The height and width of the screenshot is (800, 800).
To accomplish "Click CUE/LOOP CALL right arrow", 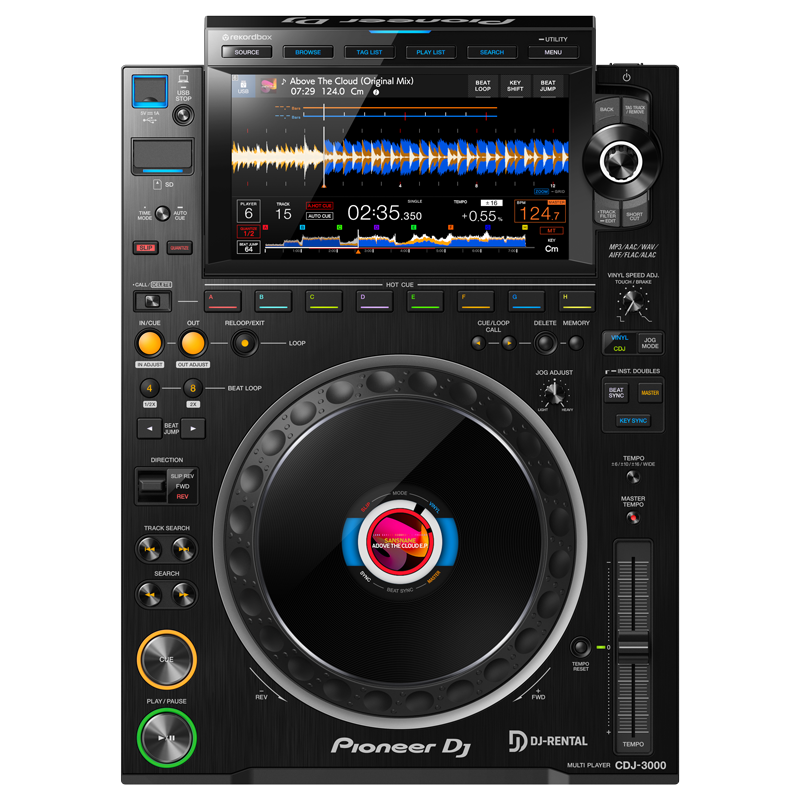I will tap(509, 343).
